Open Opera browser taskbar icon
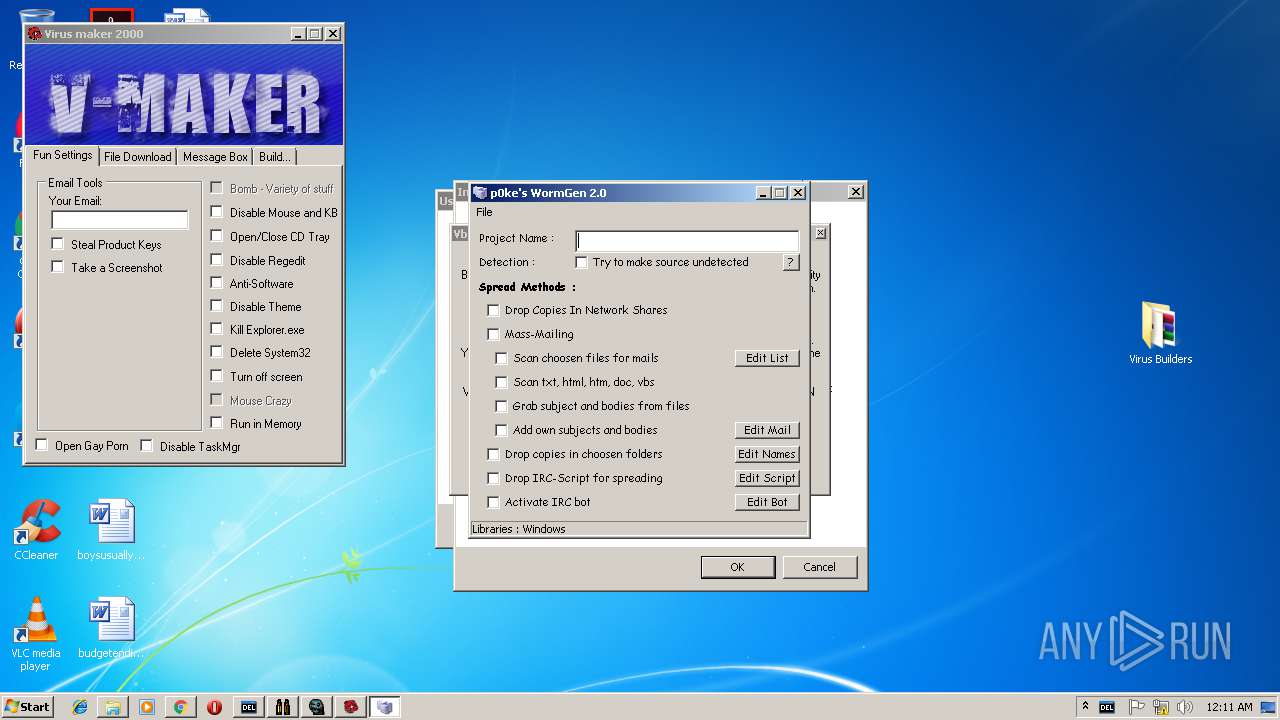The height and width of the screenshot is (720, 1280). (x=214, y=707)
